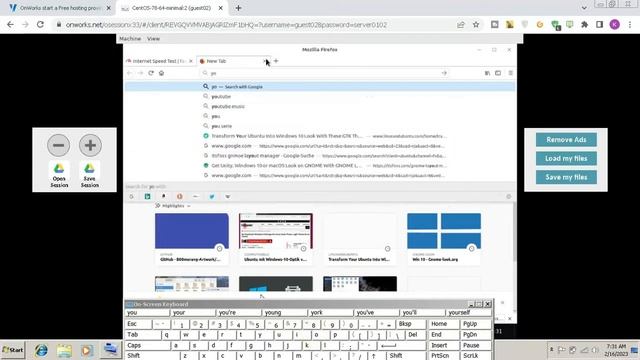Go to Firefox home page

pos(162,73)
